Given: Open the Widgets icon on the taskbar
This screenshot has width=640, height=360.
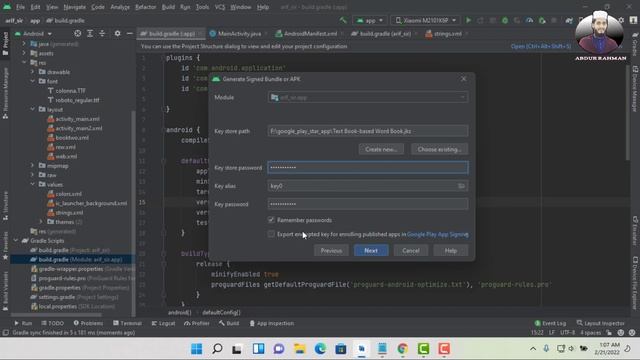Looking at the screenshot, I should point(258,349).
